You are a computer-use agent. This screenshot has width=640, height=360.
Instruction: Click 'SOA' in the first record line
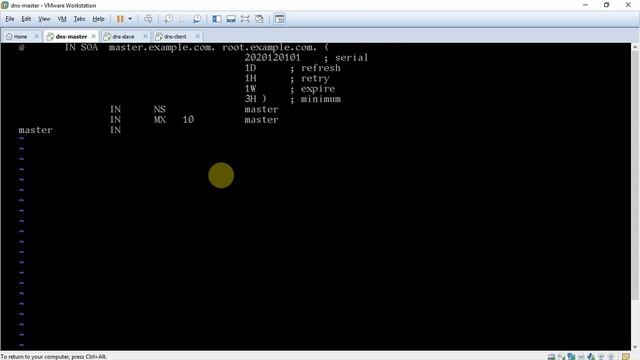coord(89,47)
